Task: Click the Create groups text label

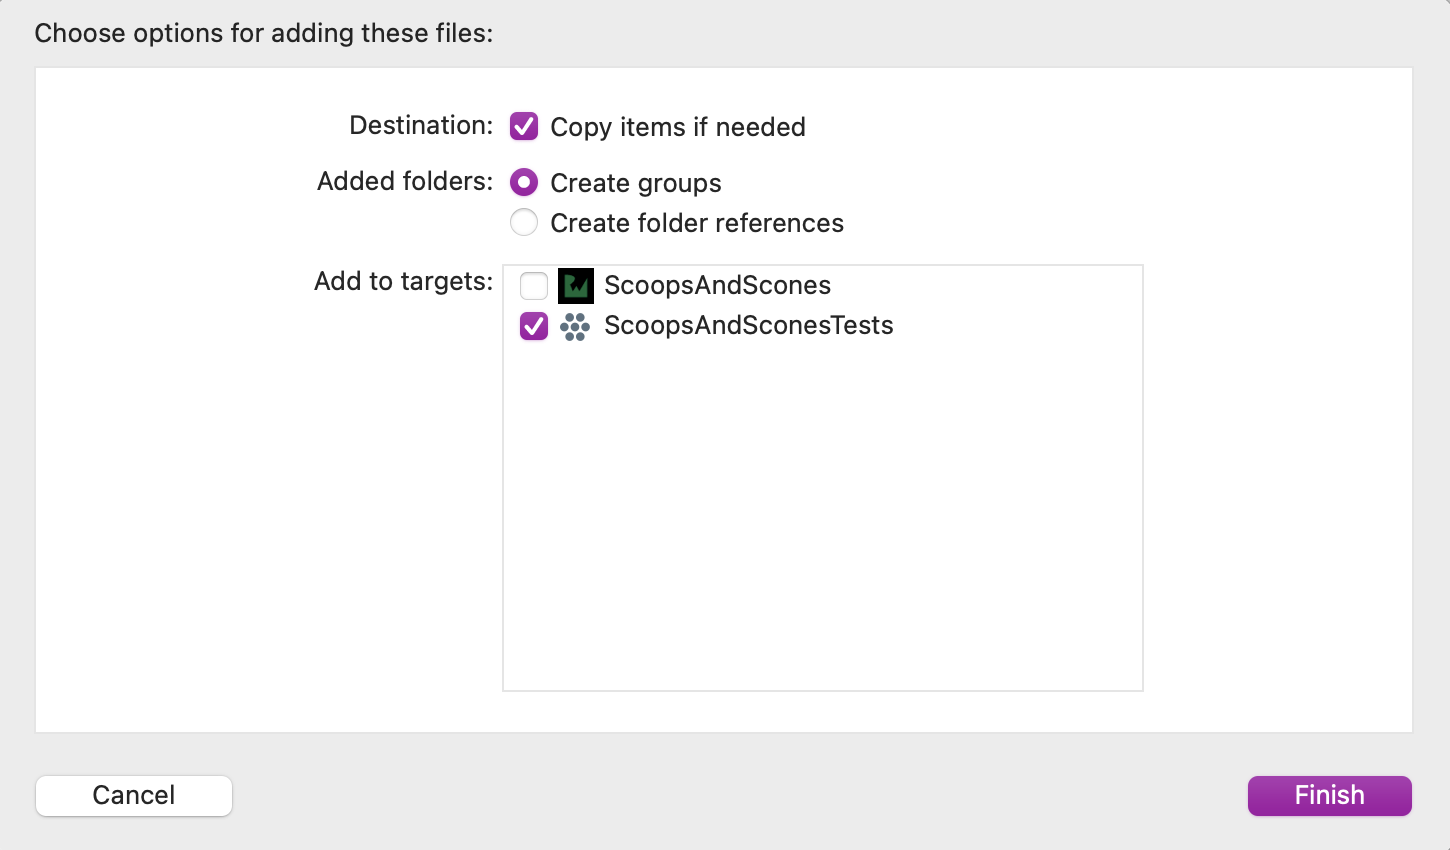Action: (x=635, y=183)
